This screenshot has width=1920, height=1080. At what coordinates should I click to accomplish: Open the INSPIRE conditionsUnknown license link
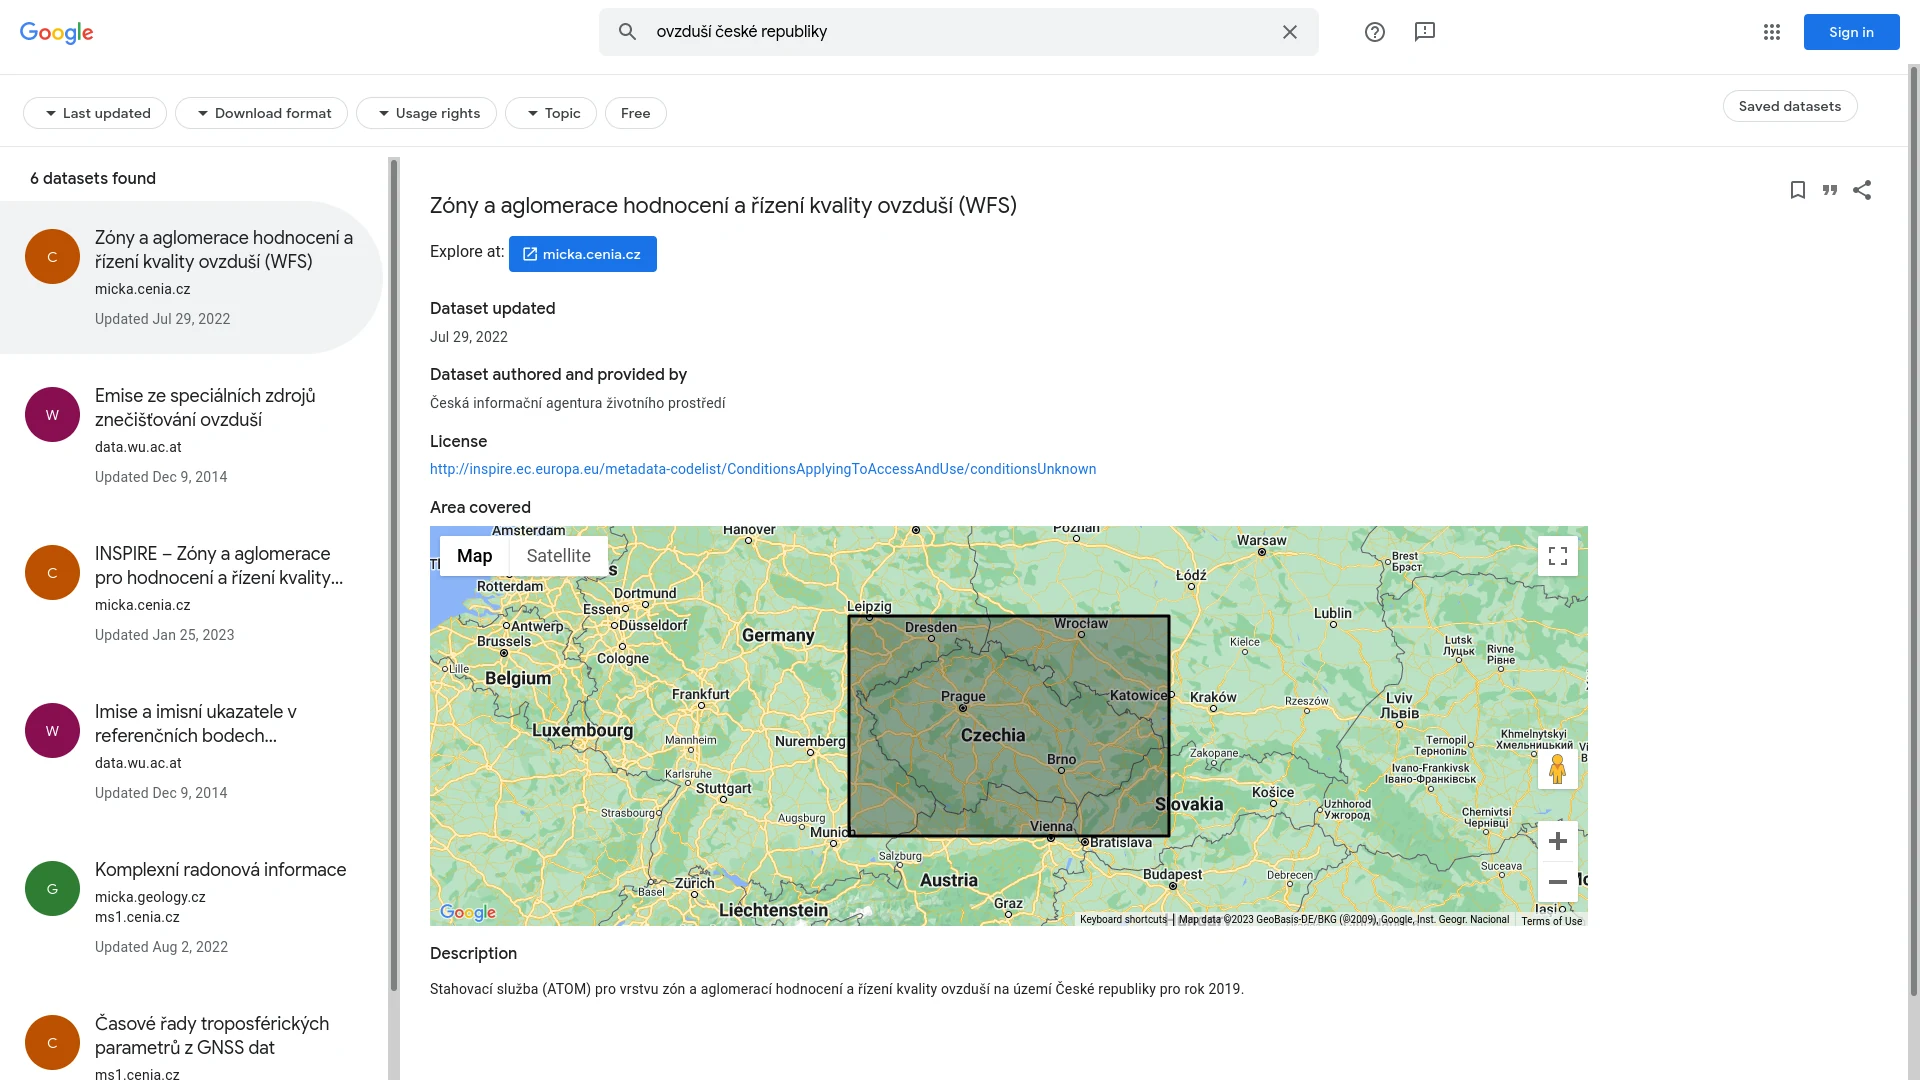click(763, 469)
